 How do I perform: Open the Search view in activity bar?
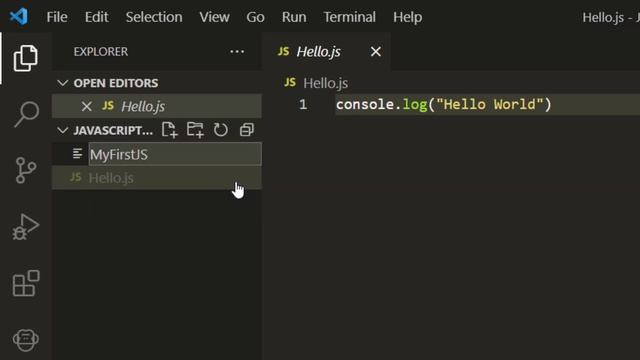26,114
